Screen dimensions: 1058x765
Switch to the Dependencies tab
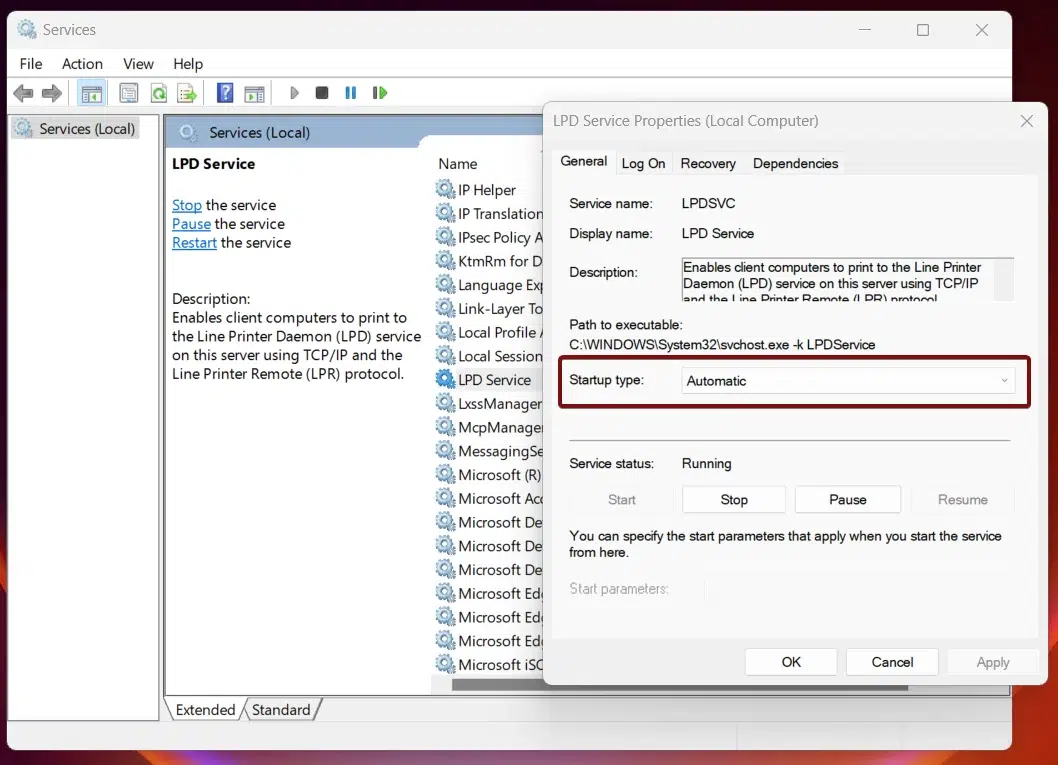point(795,163)
